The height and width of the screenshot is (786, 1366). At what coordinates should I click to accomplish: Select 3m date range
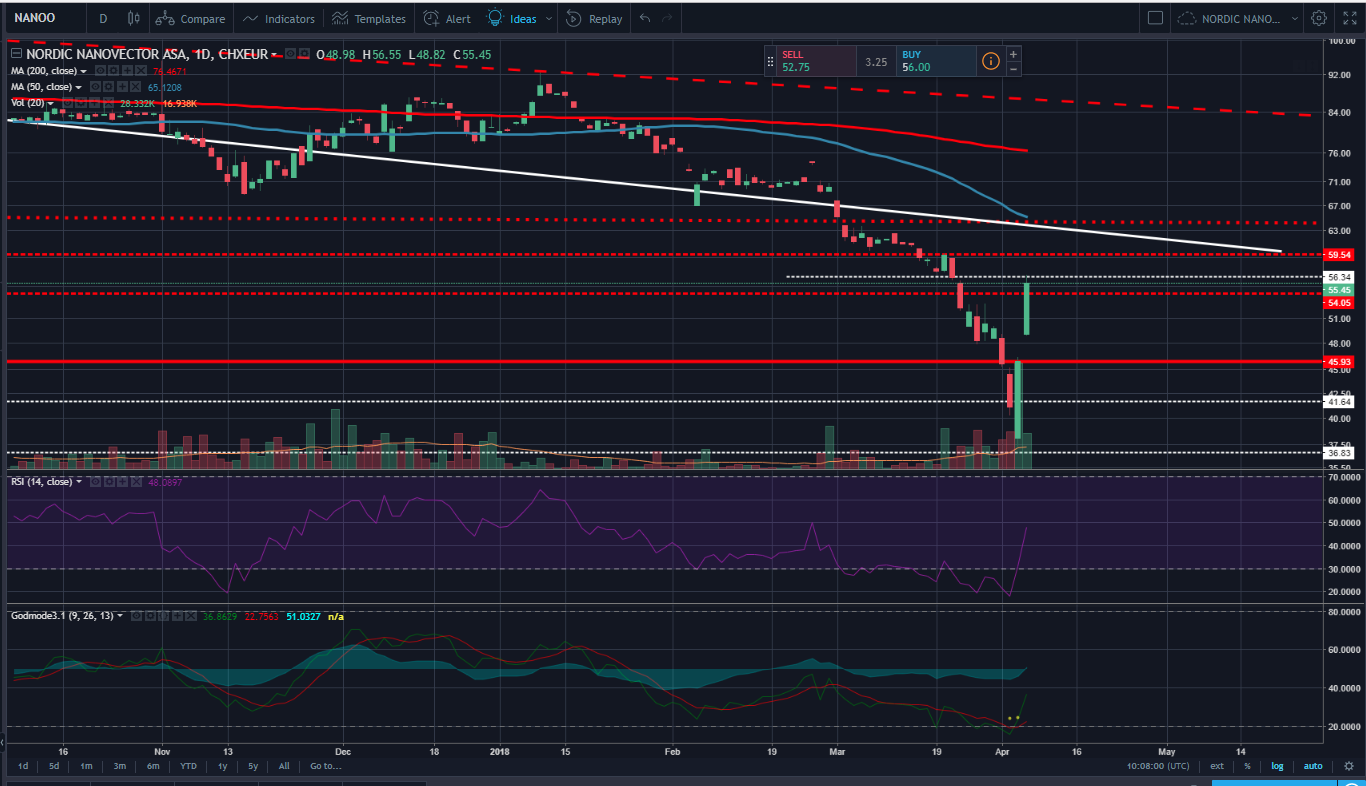(119, 766)
